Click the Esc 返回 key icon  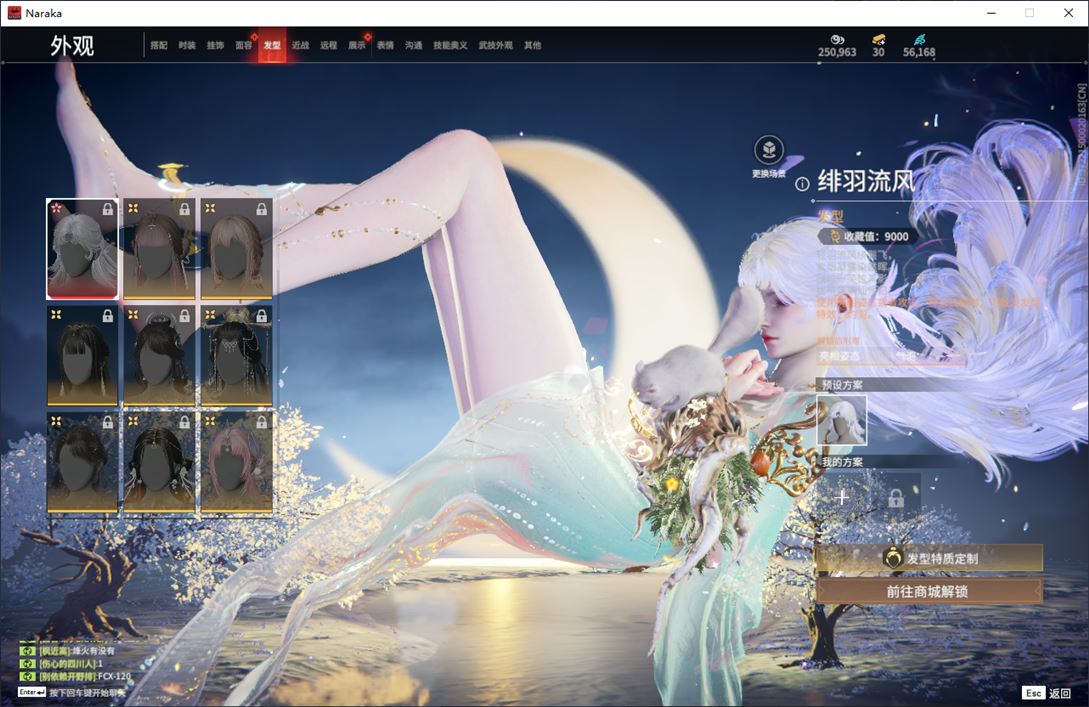click(x=1033, y=693)
